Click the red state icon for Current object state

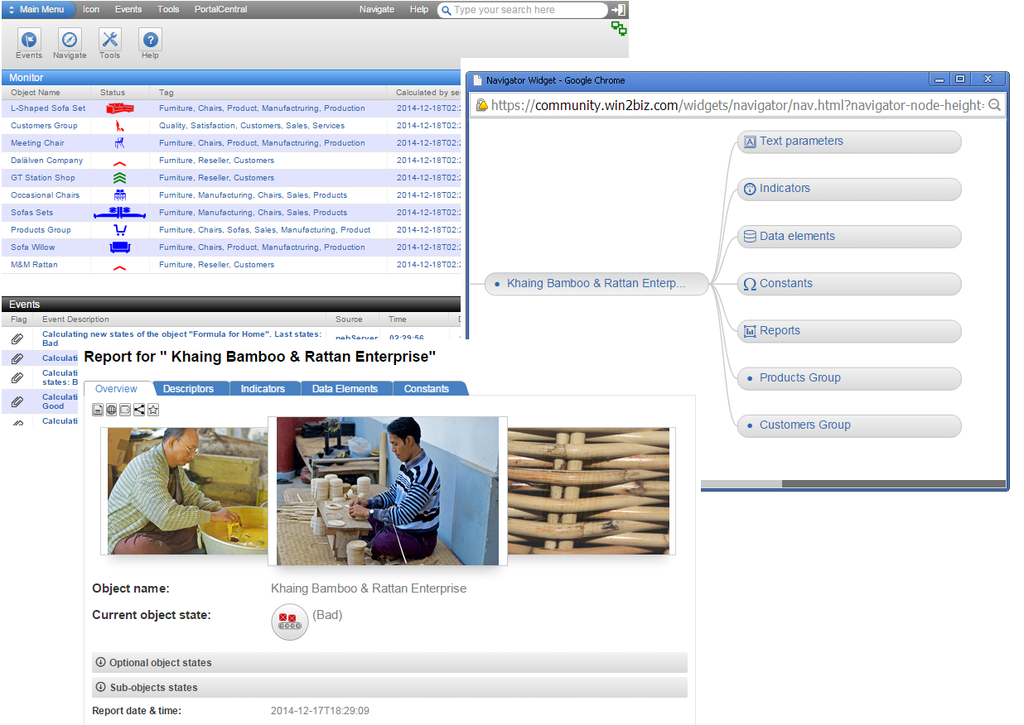tap(289, 621)
